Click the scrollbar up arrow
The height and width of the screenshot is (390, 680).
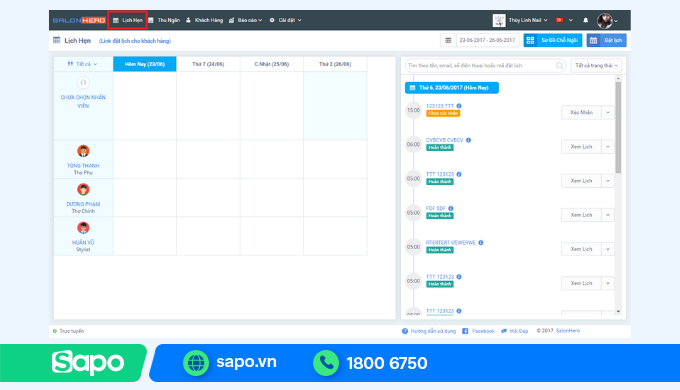click(618, 79)
